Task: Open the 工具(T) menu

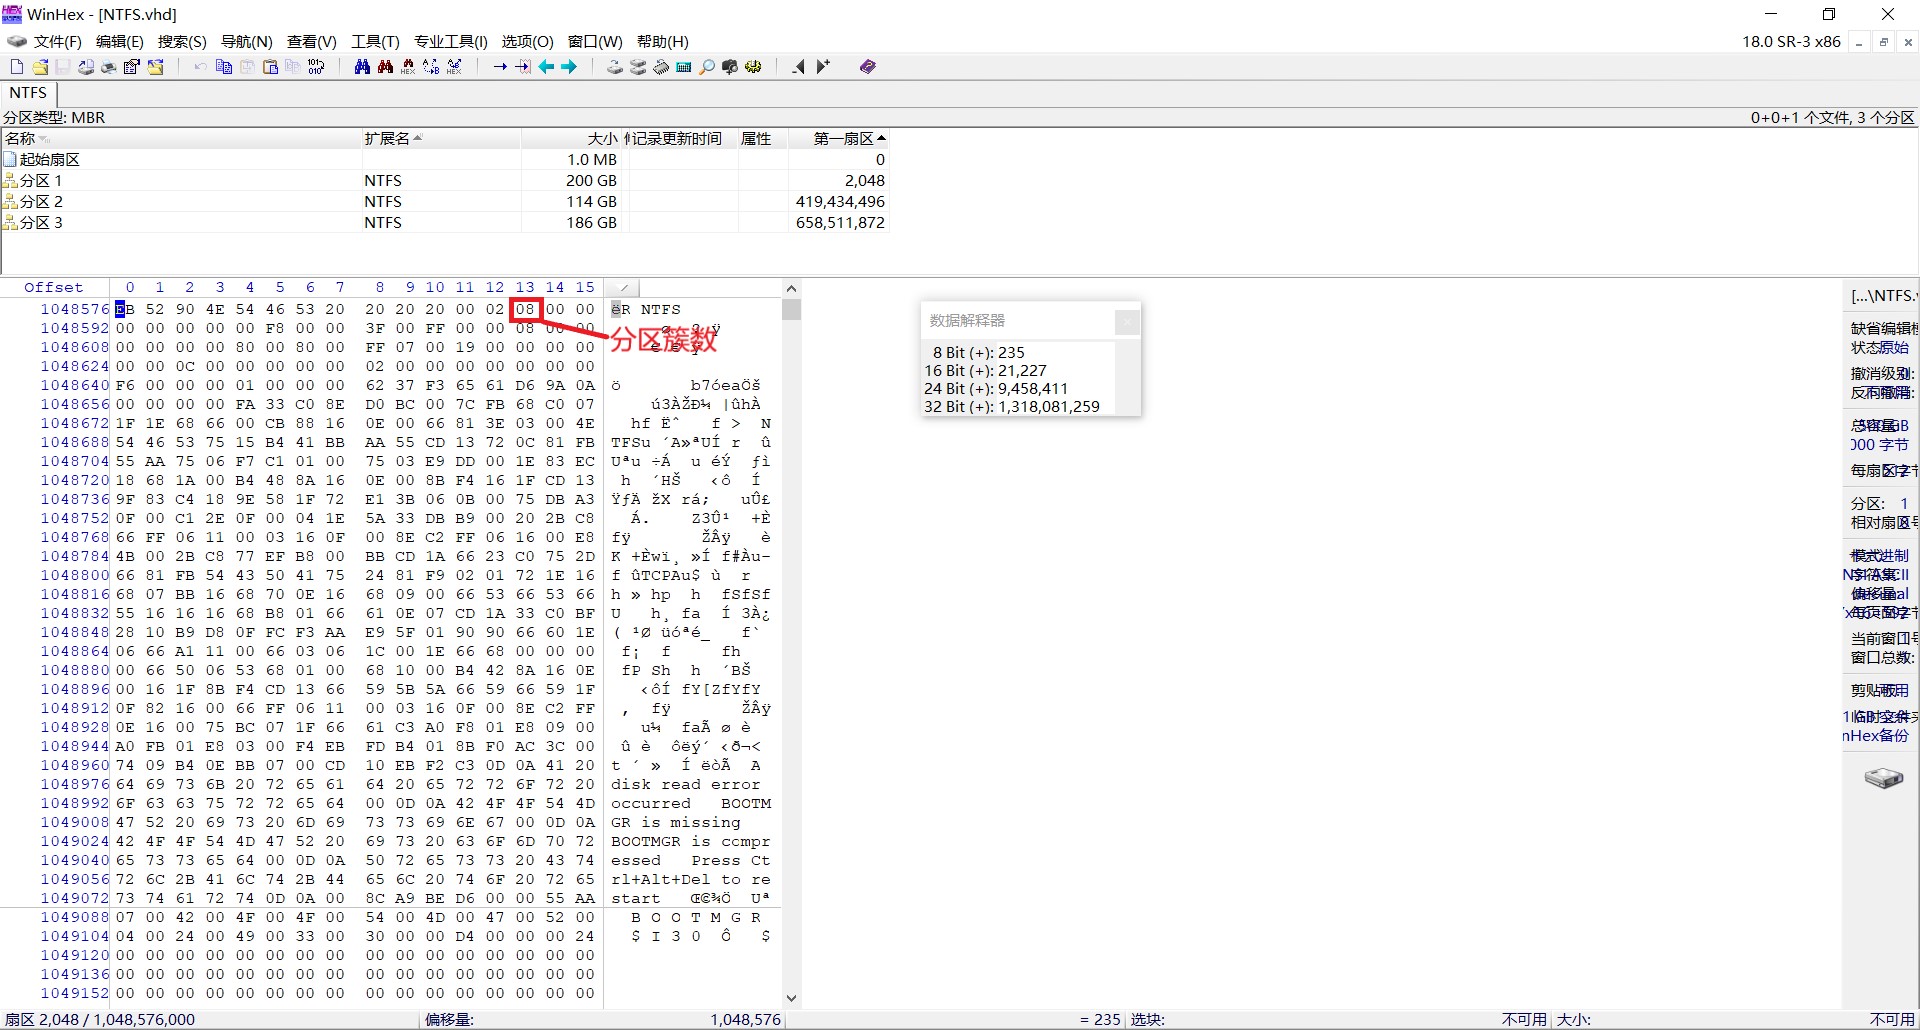Action: [x=375, y=41]
